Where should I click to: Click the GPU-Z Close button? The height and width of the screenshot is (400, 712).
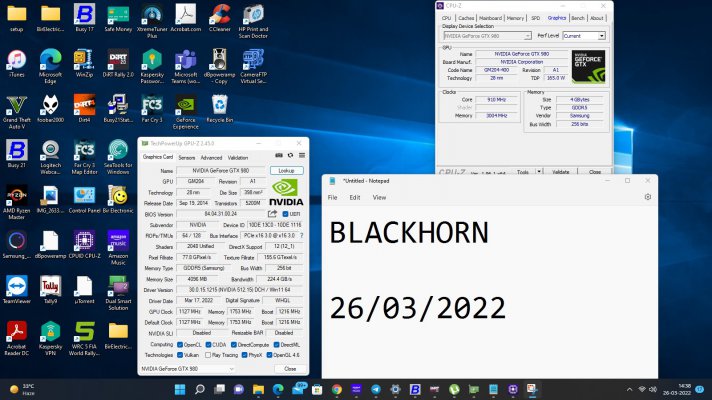(x=290, y=369)
